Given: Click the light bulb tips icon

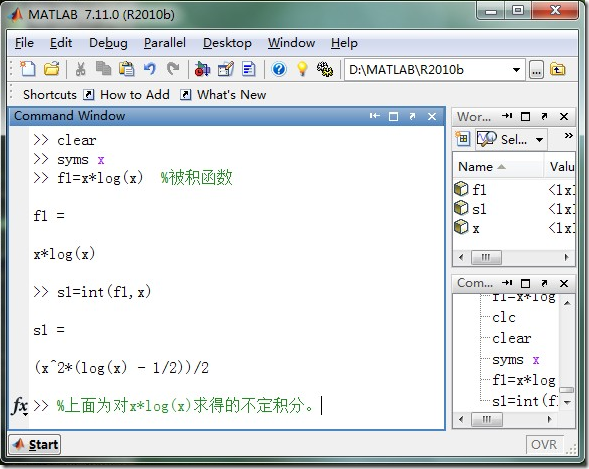Looking at the screenshot, I should click(302, 69).
